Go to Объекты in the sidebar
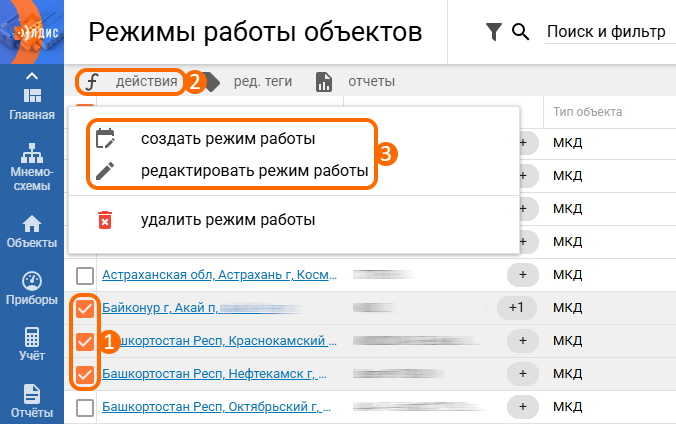 click(x=32, y=232)
